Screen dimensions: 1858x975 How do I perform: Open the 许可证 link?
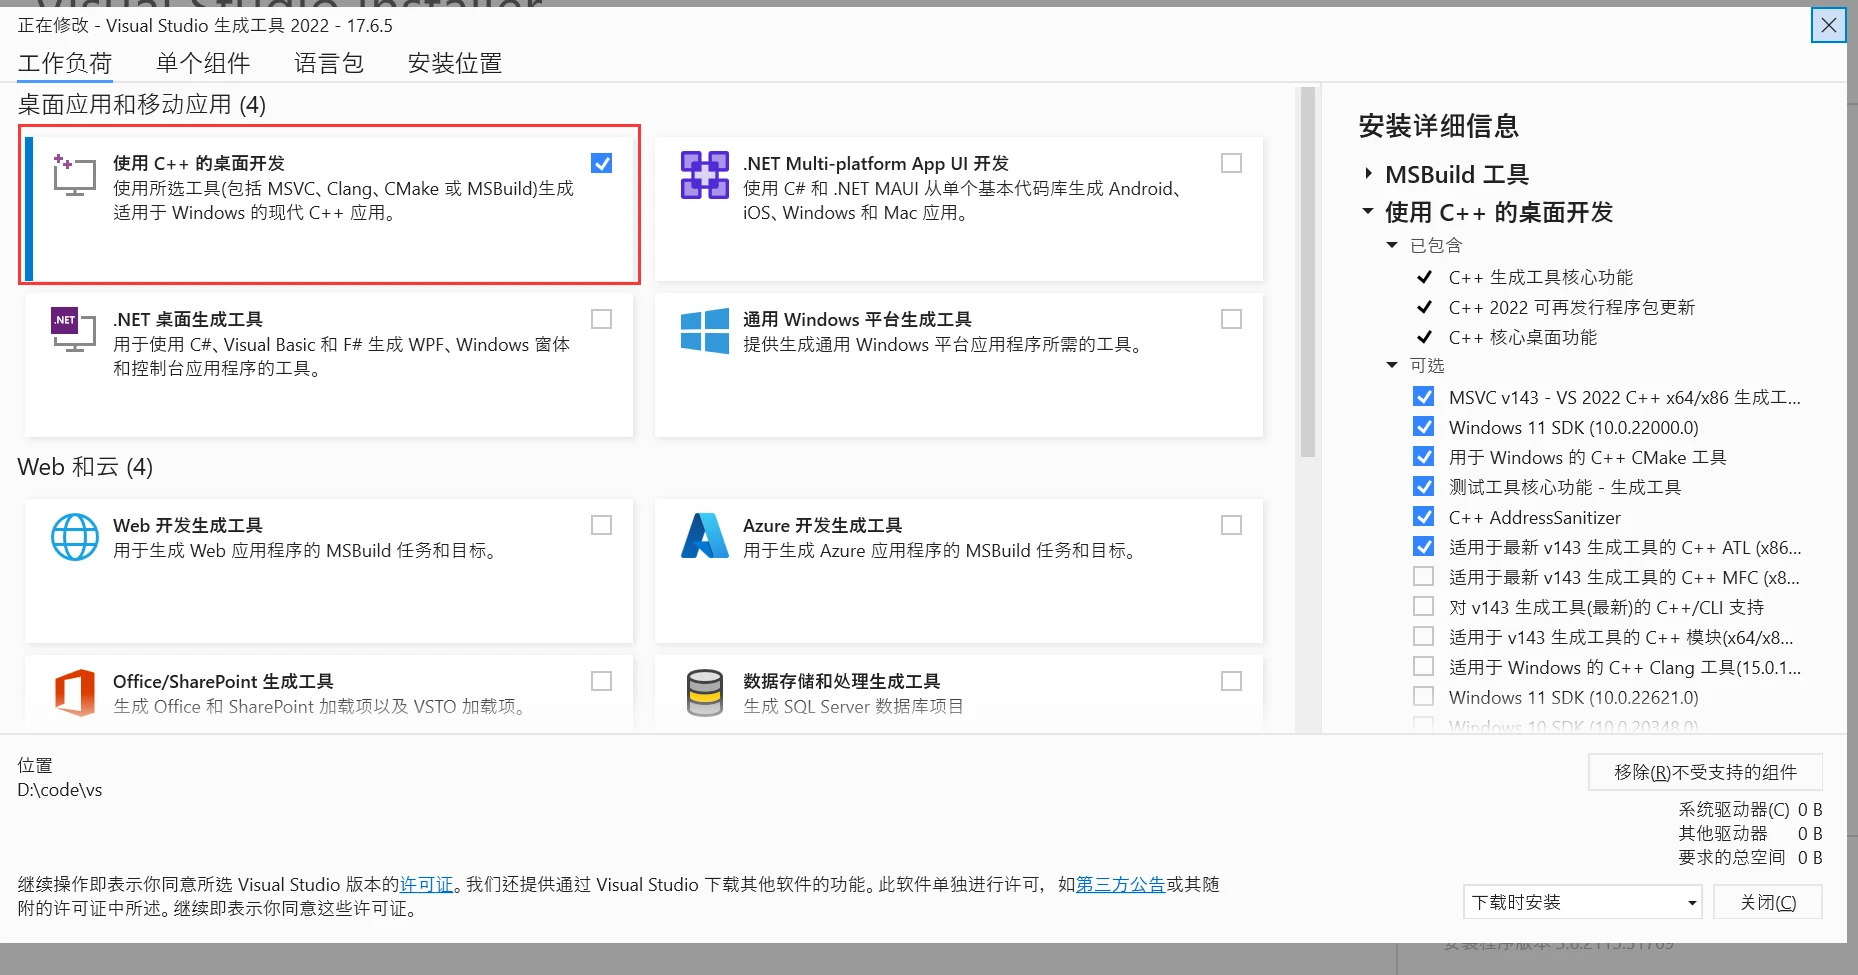pyautogui.click(x=427, y=885)
